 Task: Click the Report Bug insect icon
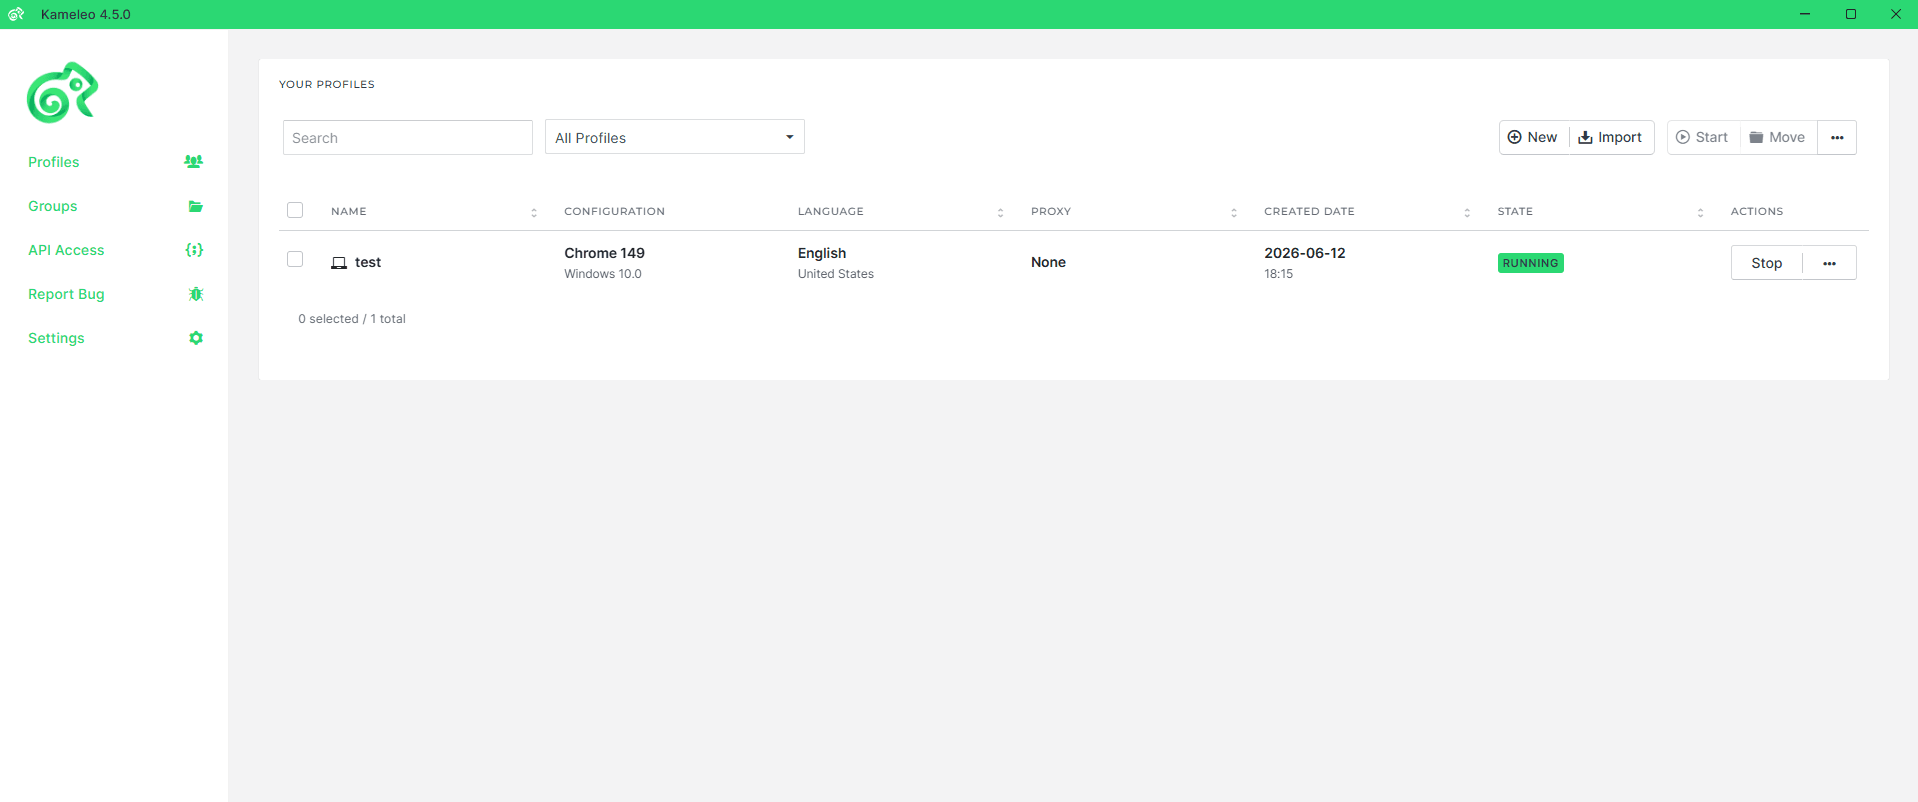(x=196, y=294)
